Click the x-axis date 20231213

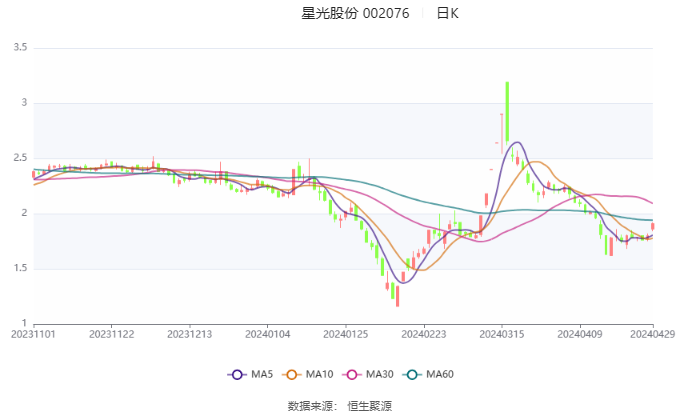point(190,334)
